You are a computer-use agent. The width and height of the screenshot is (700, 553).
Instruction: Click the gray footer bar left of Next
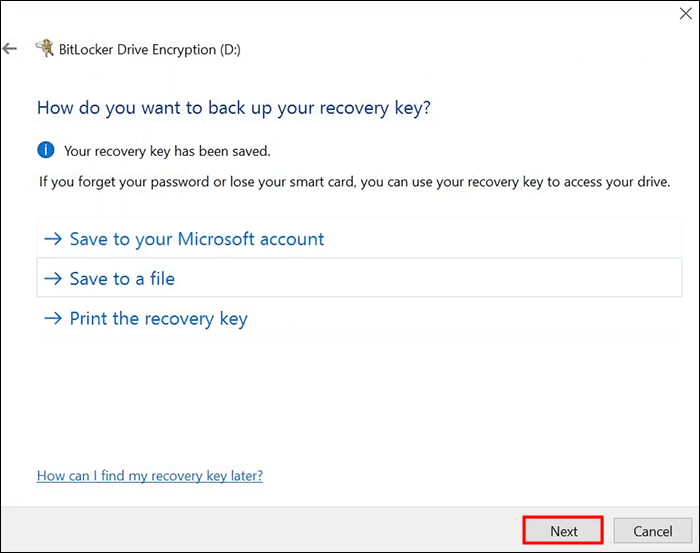(260, 530)
